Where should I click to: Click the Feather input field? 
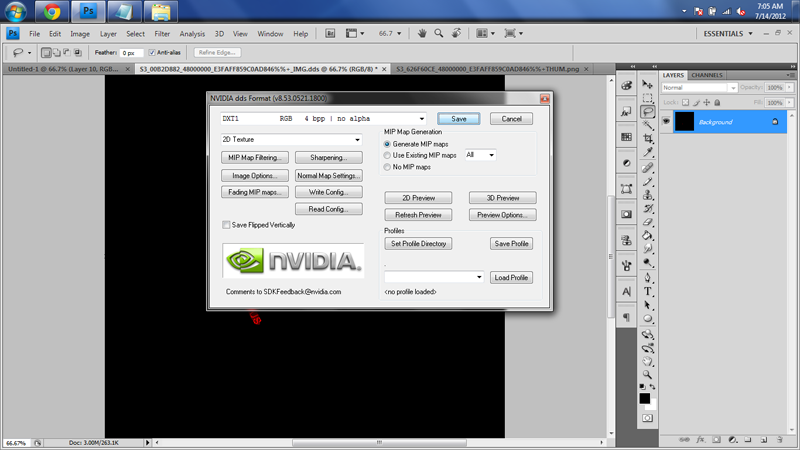tap(131, 53)
